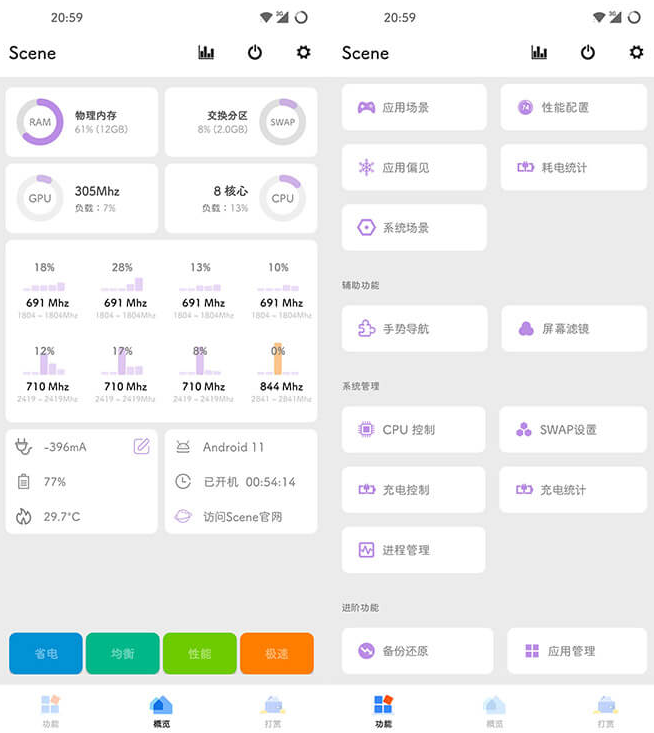Open 手势导航 puzzle icon tile
654x733 pixels.
click(x=414, y=328)
